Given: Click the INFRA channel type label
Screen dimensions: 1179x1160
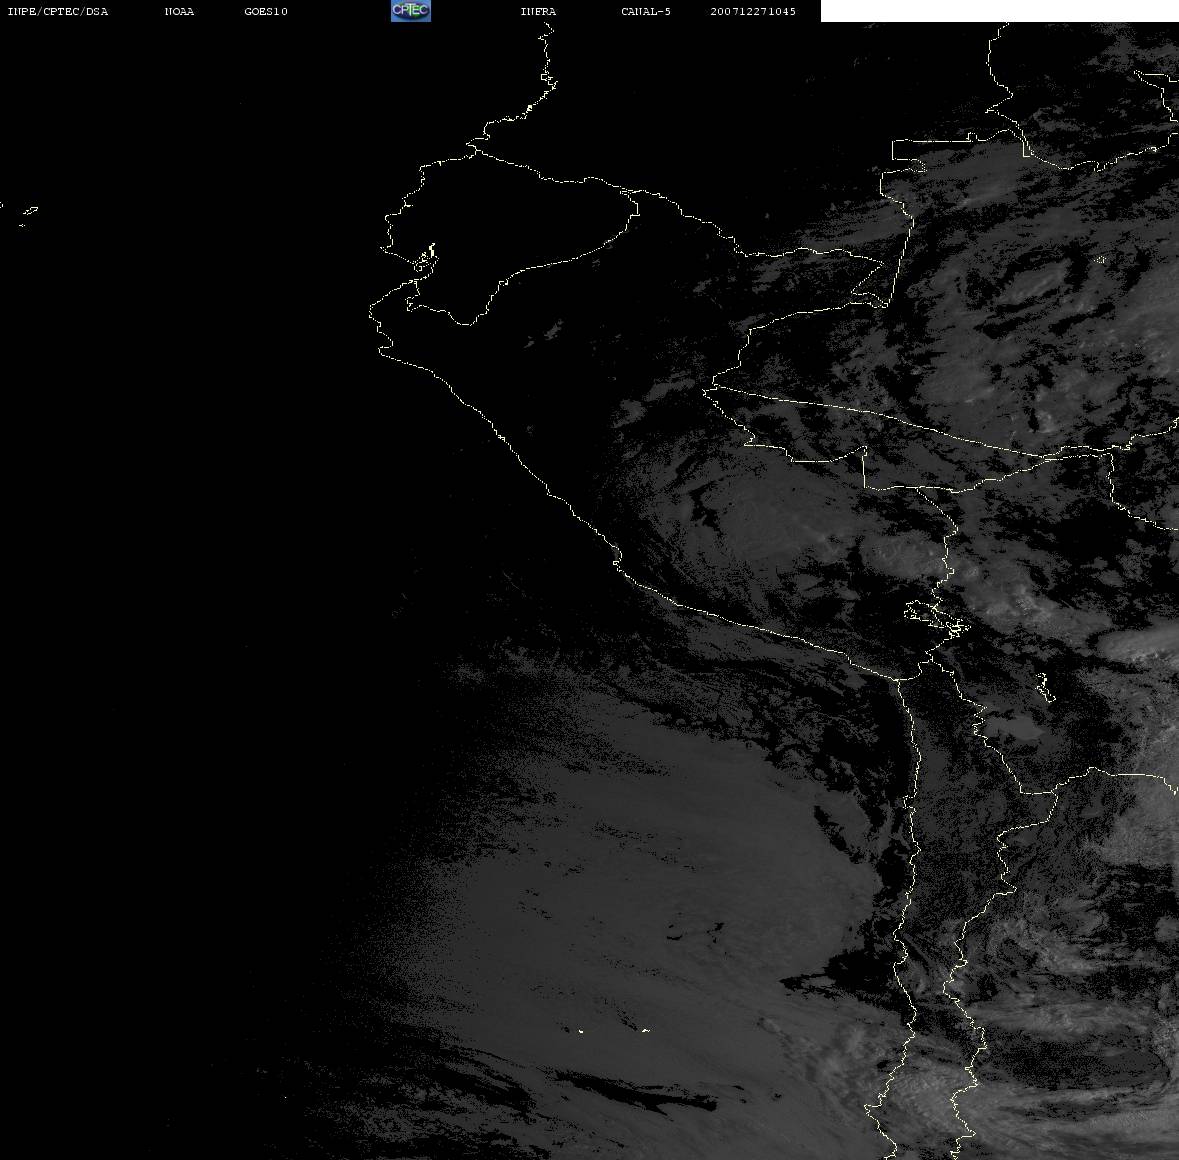Looking at the screenshot, I should [x=538, y=12].
